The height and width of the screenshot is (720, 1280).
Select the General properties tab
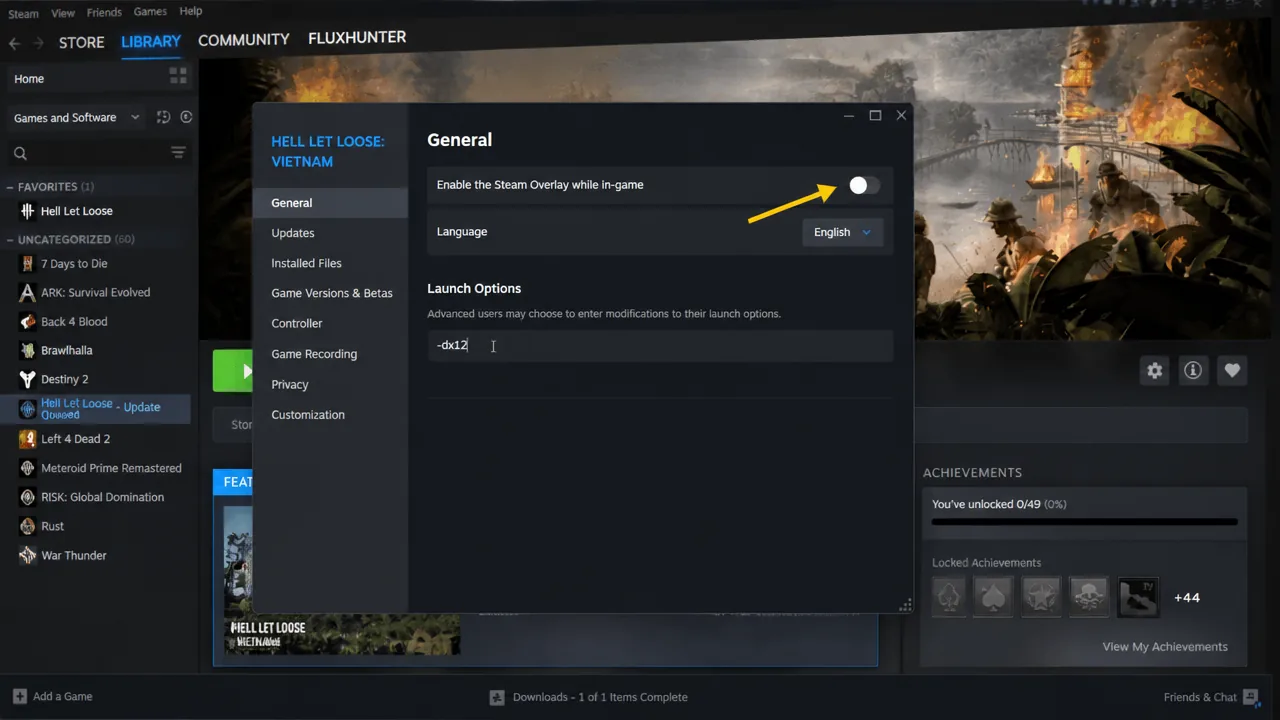click(330, 203)
